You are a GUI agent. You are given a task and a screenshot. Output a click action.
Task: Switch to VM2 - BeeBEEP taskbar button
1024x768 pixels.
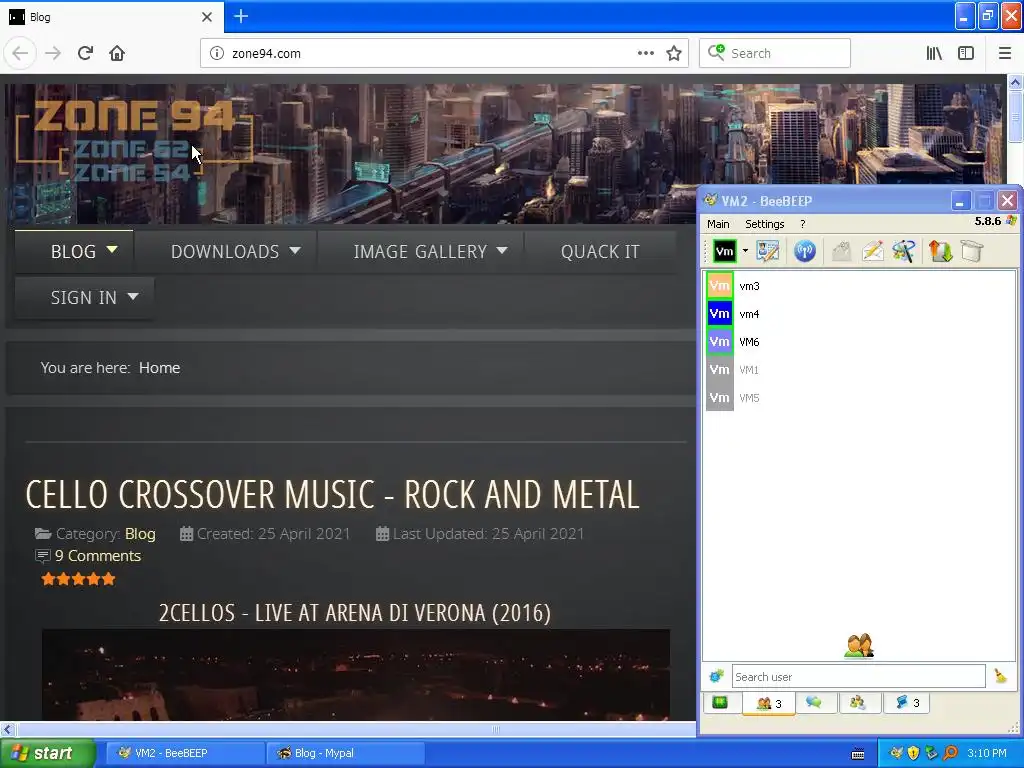point(185,753)
